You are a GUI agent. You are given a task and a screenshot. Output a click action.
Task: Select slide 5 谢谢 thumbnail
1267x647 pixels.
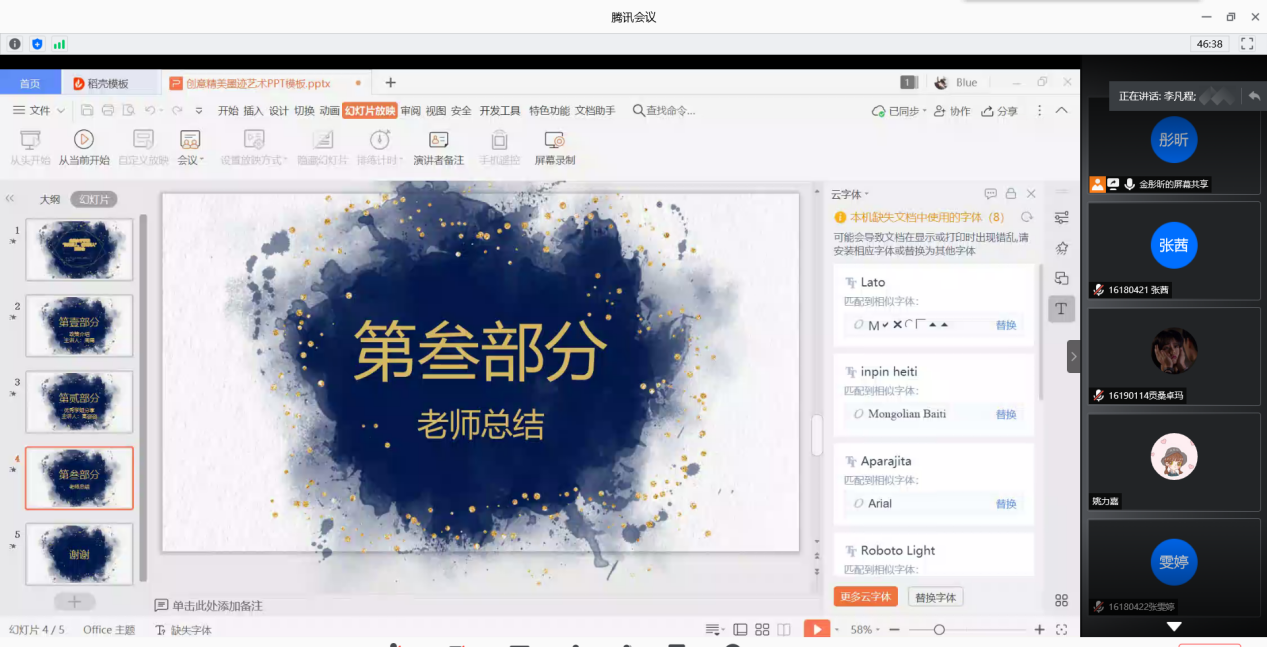tap(79, 554)
